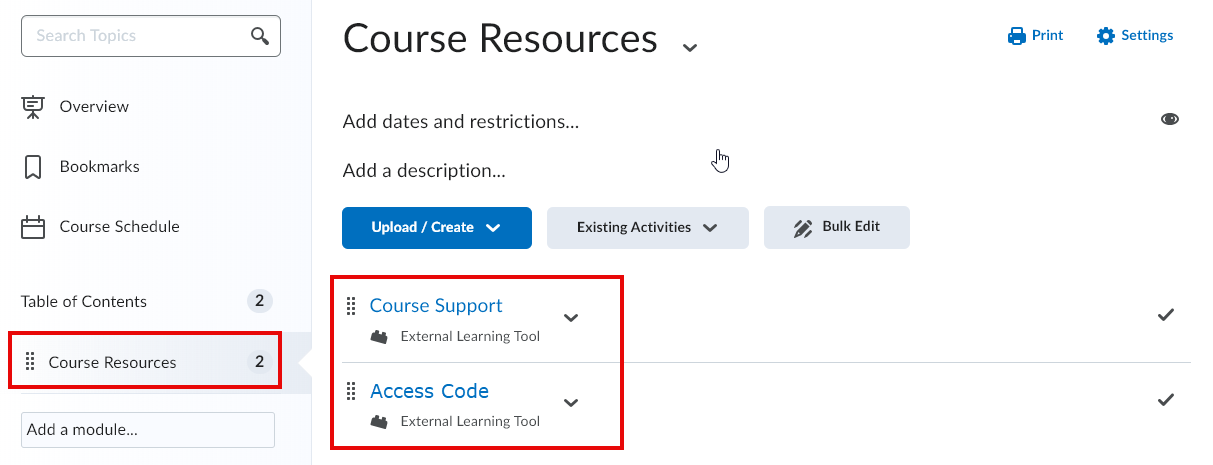Click Add dates and restrictions

[x=461, y=122]
